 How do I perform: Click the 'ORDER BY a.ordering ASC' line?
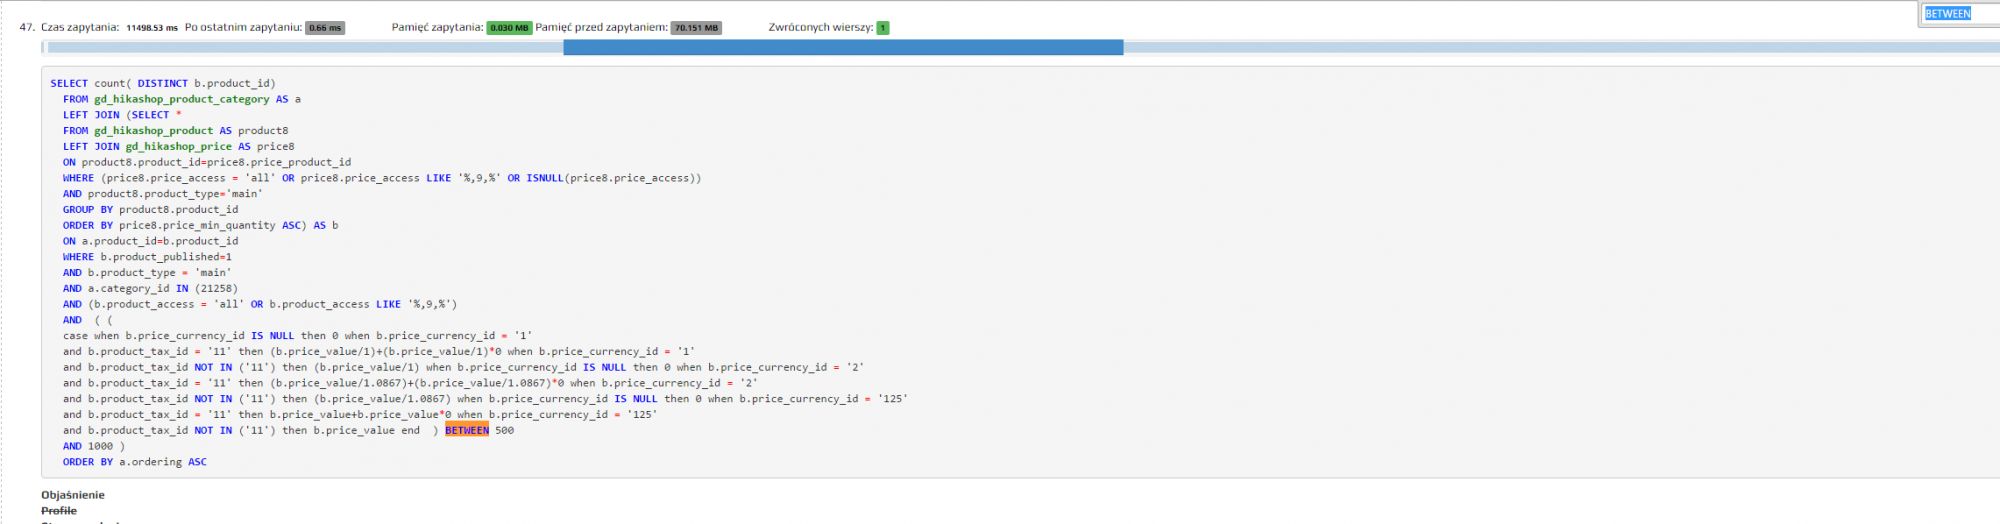pyautogui.click(x=135, y=462)
